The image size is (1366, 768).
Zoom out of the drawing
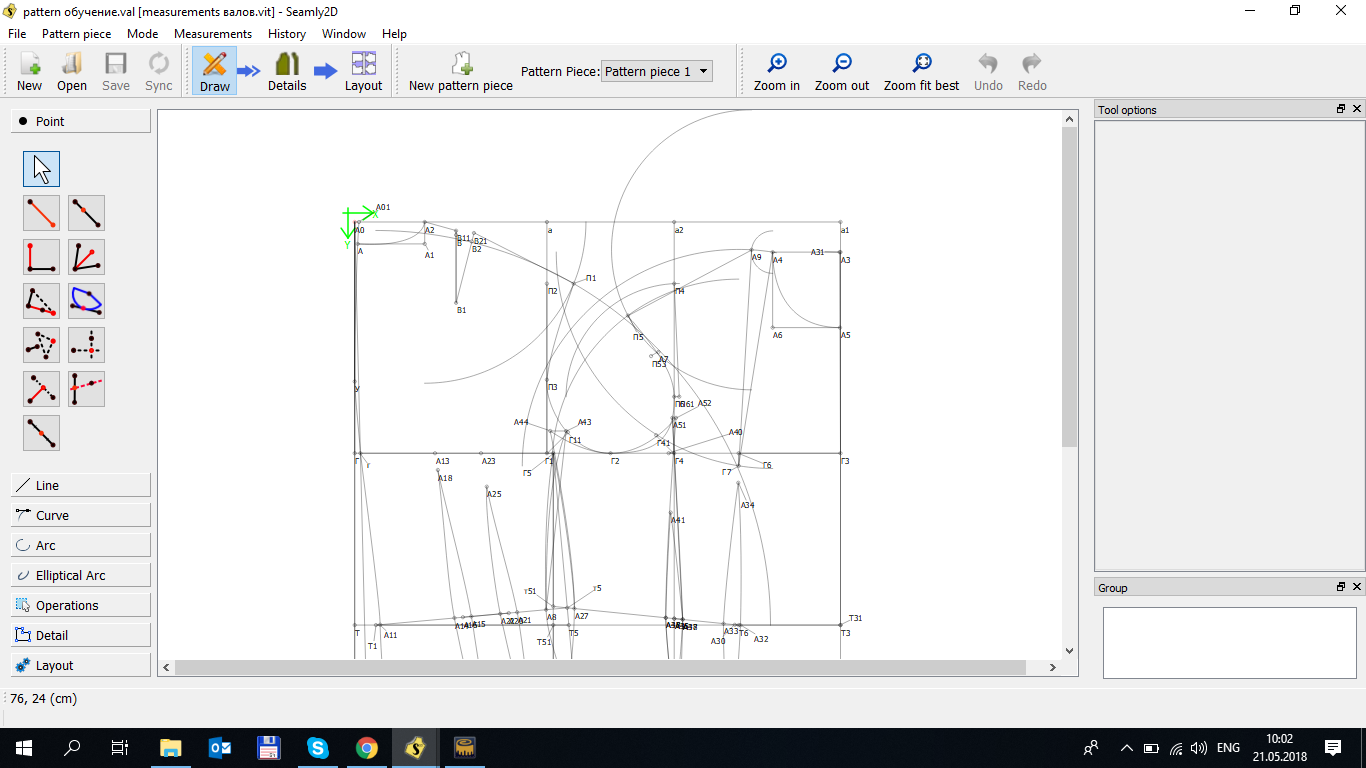pos(842,71)
